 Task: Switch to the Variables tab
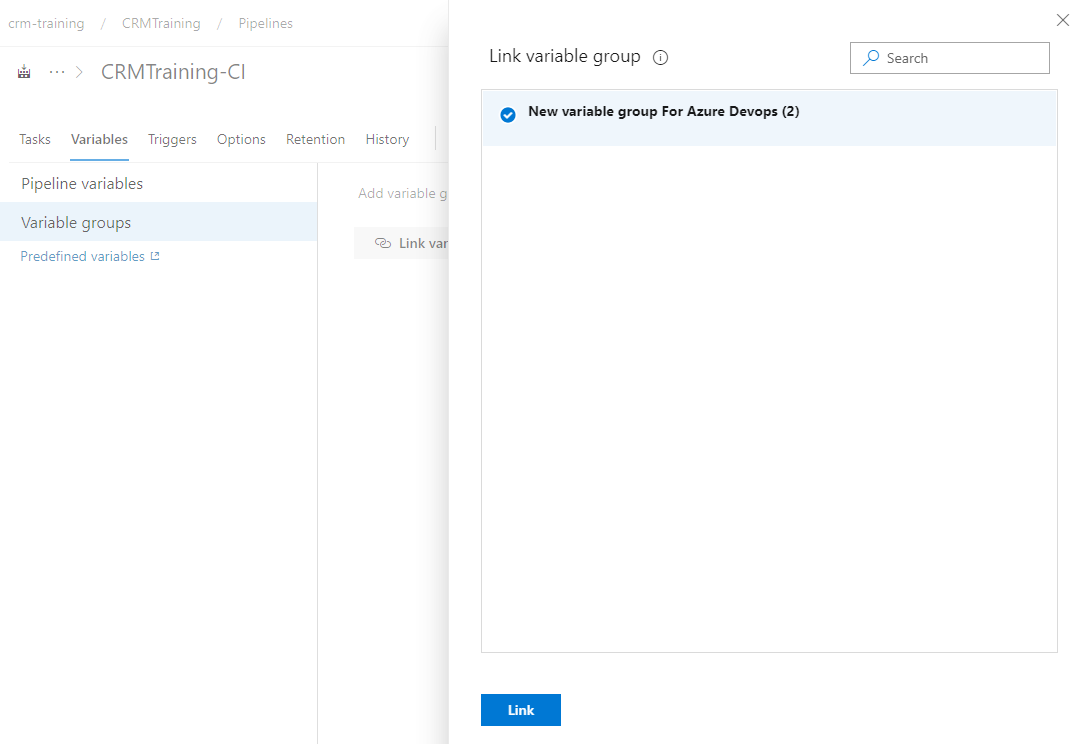99,140
